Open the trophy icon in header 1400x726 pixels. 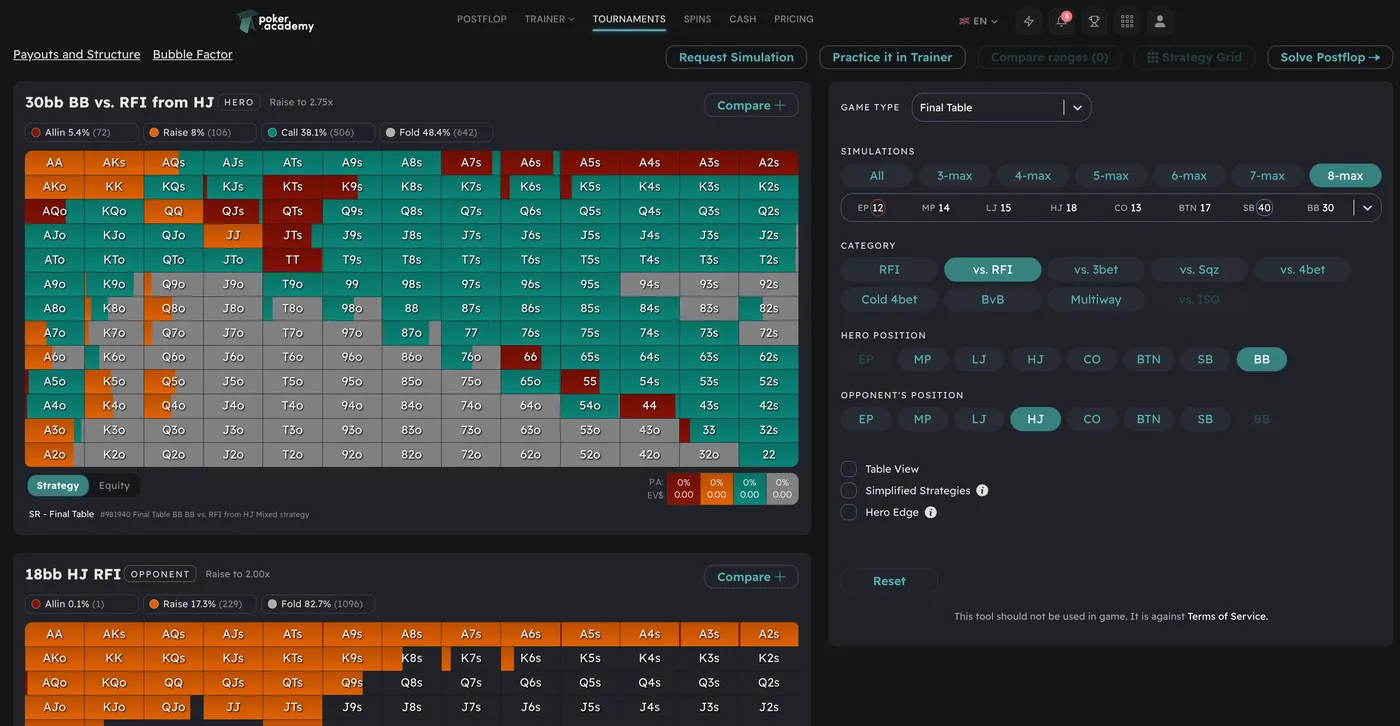1094,21
